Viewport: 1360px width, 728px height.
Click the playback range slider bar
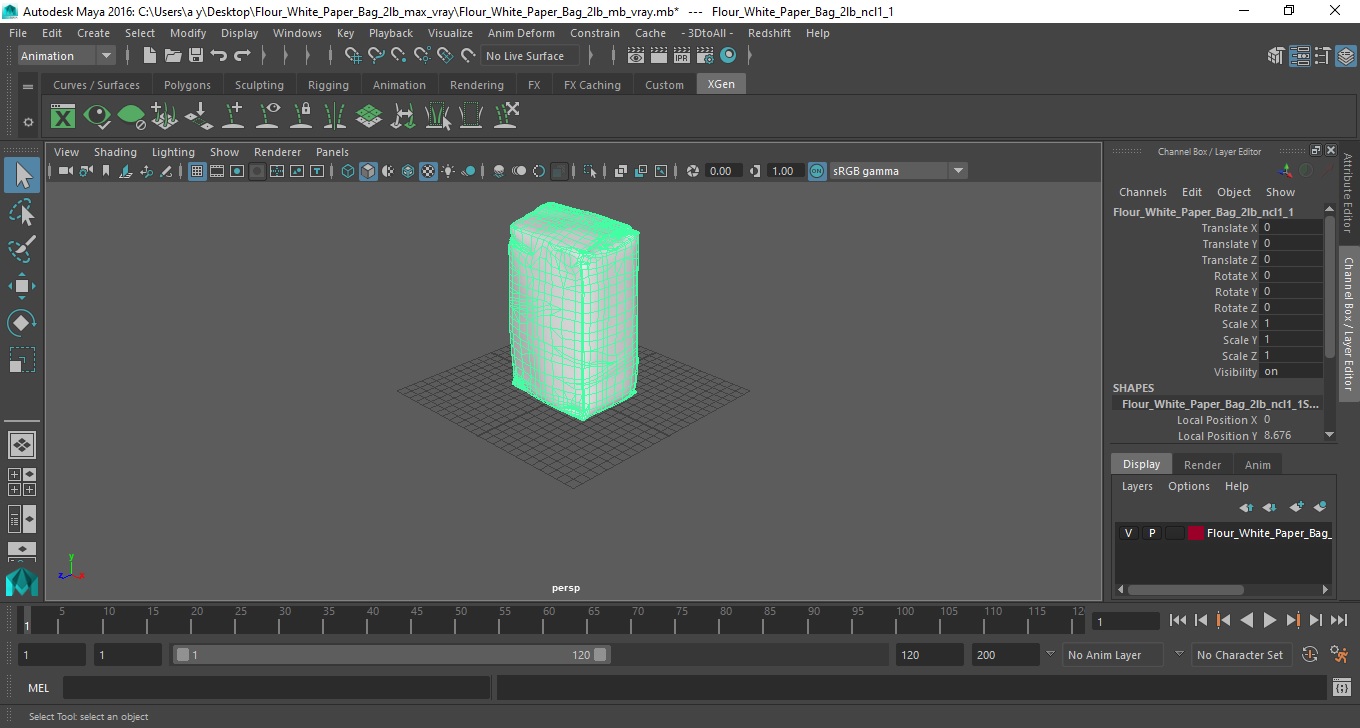pos(391,655)
